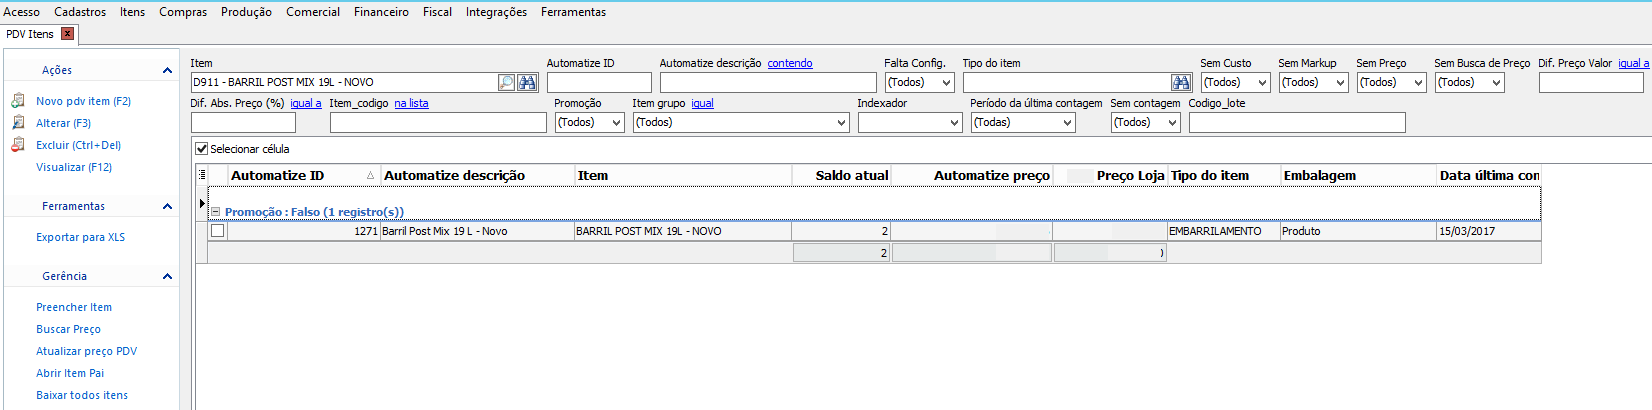The width and height of the screenshot is (1652, 410).
Task: Open the Sem Custo dropdown
Action: pyautogui.click(x=1262, y=83)
